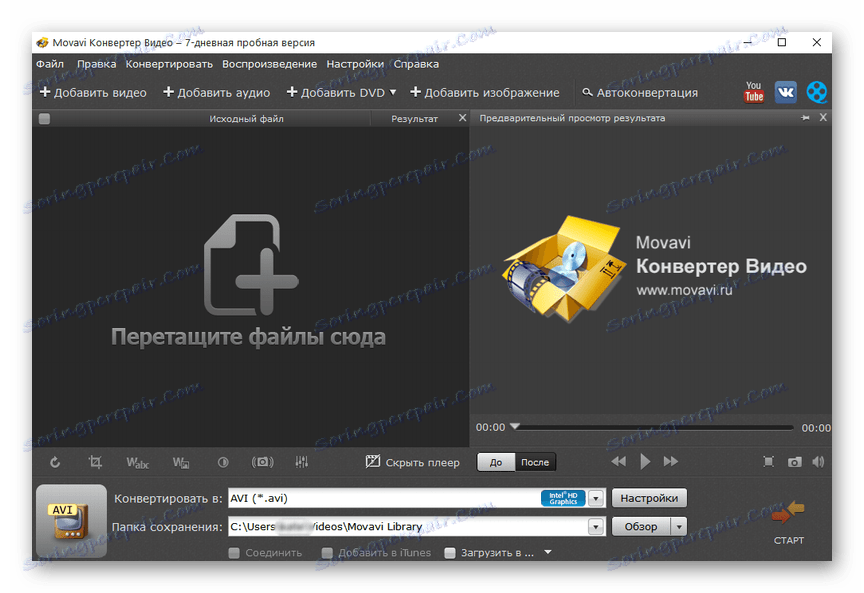Open the Файл menu
The height and width of the screenshot is (593, 864).
pos(50,64)
